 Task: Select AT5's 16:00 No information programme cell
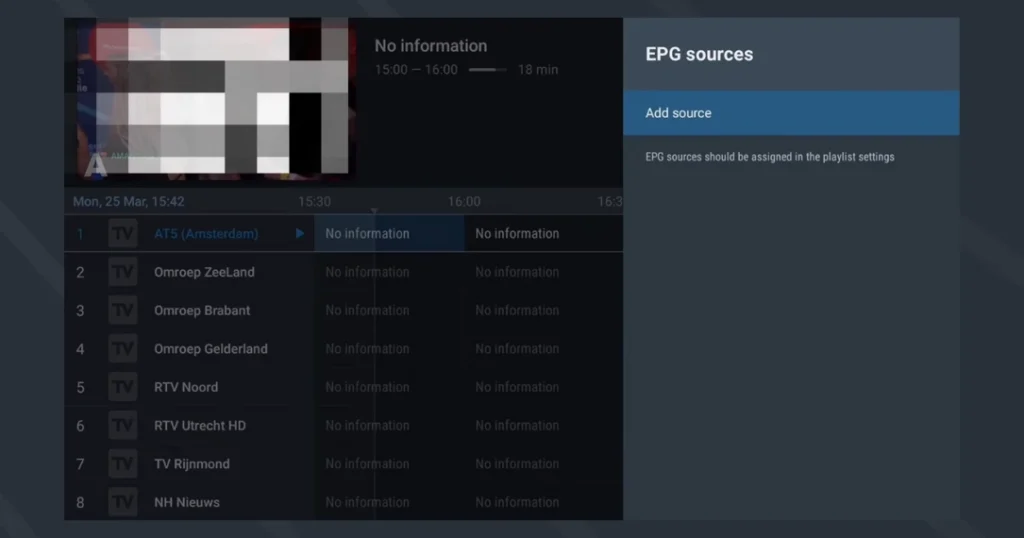pos(543,234)
